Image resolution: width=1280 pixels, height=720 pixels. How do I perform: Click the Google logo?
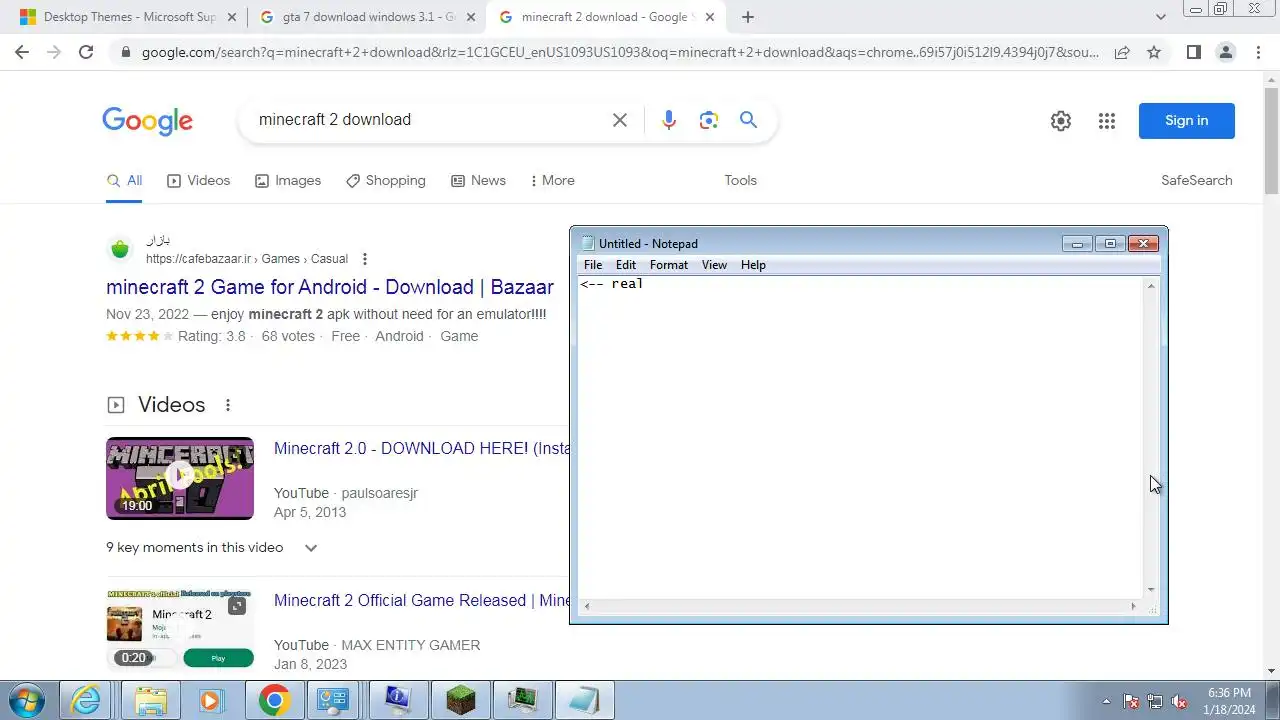click(x=147, y=121)
